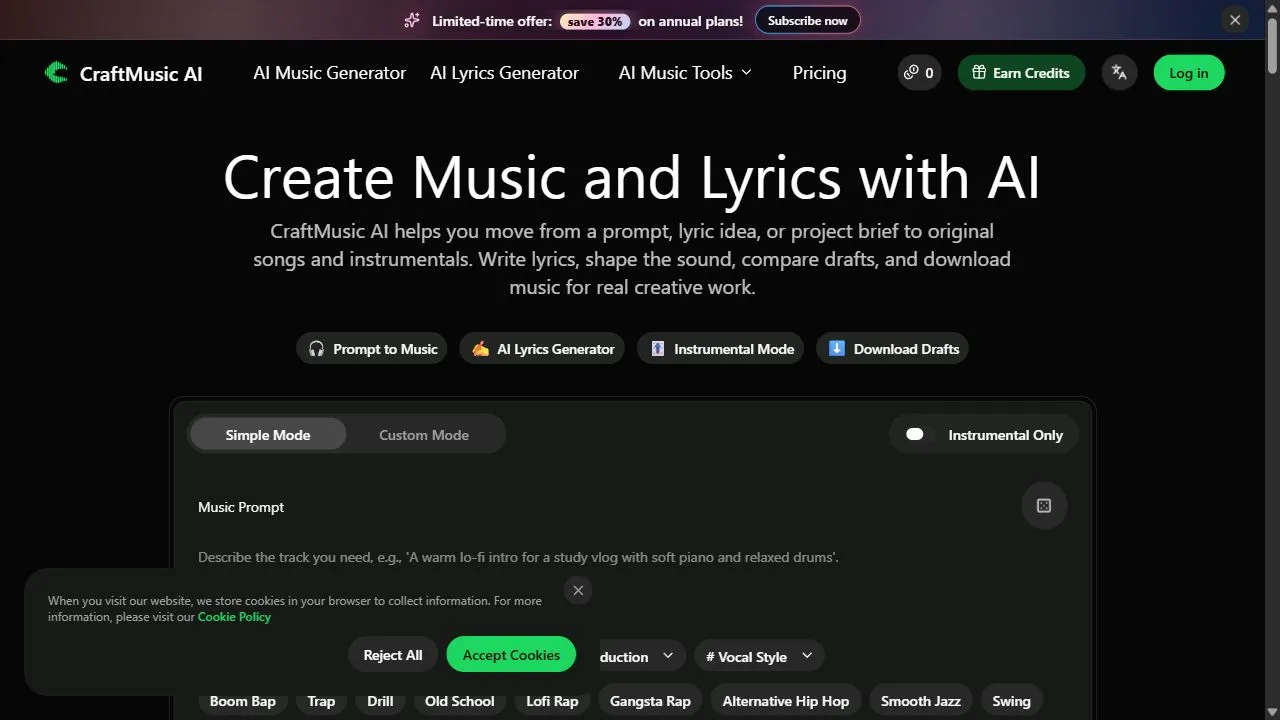Click the Earn Credits button
Screen dimensions: 1280x720
(1021, 73)
